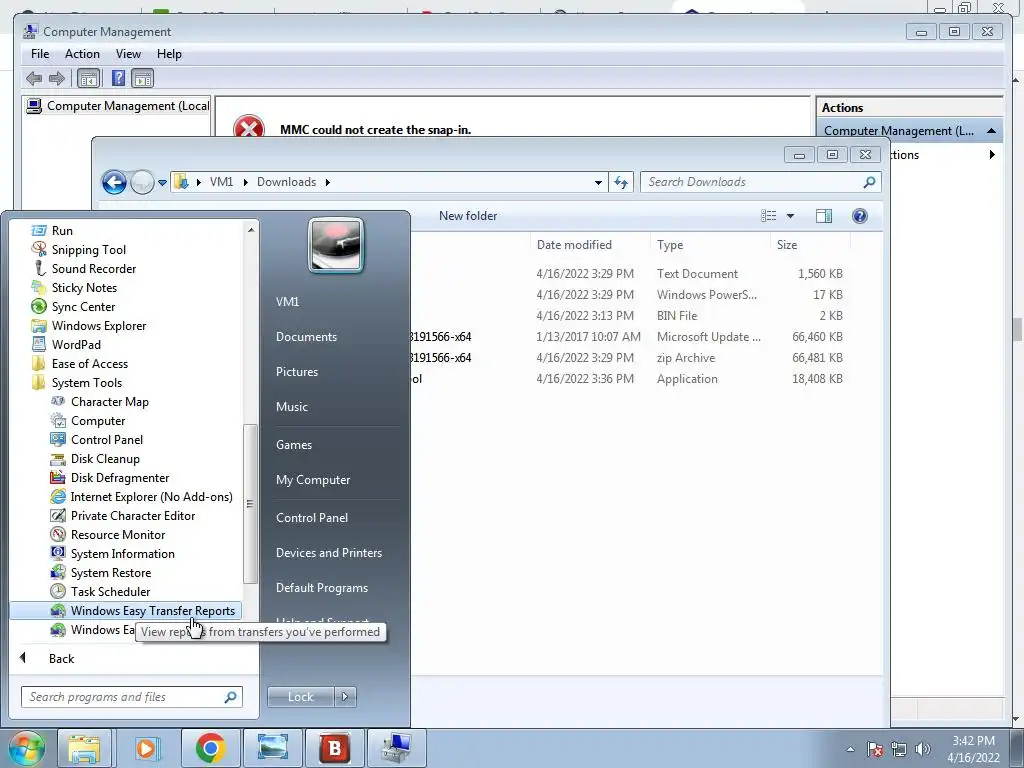The height and width of the screenshot is (768, 1024).
Task: Open Windows Media Player taskbar icon
Action: tap(148, 748)
